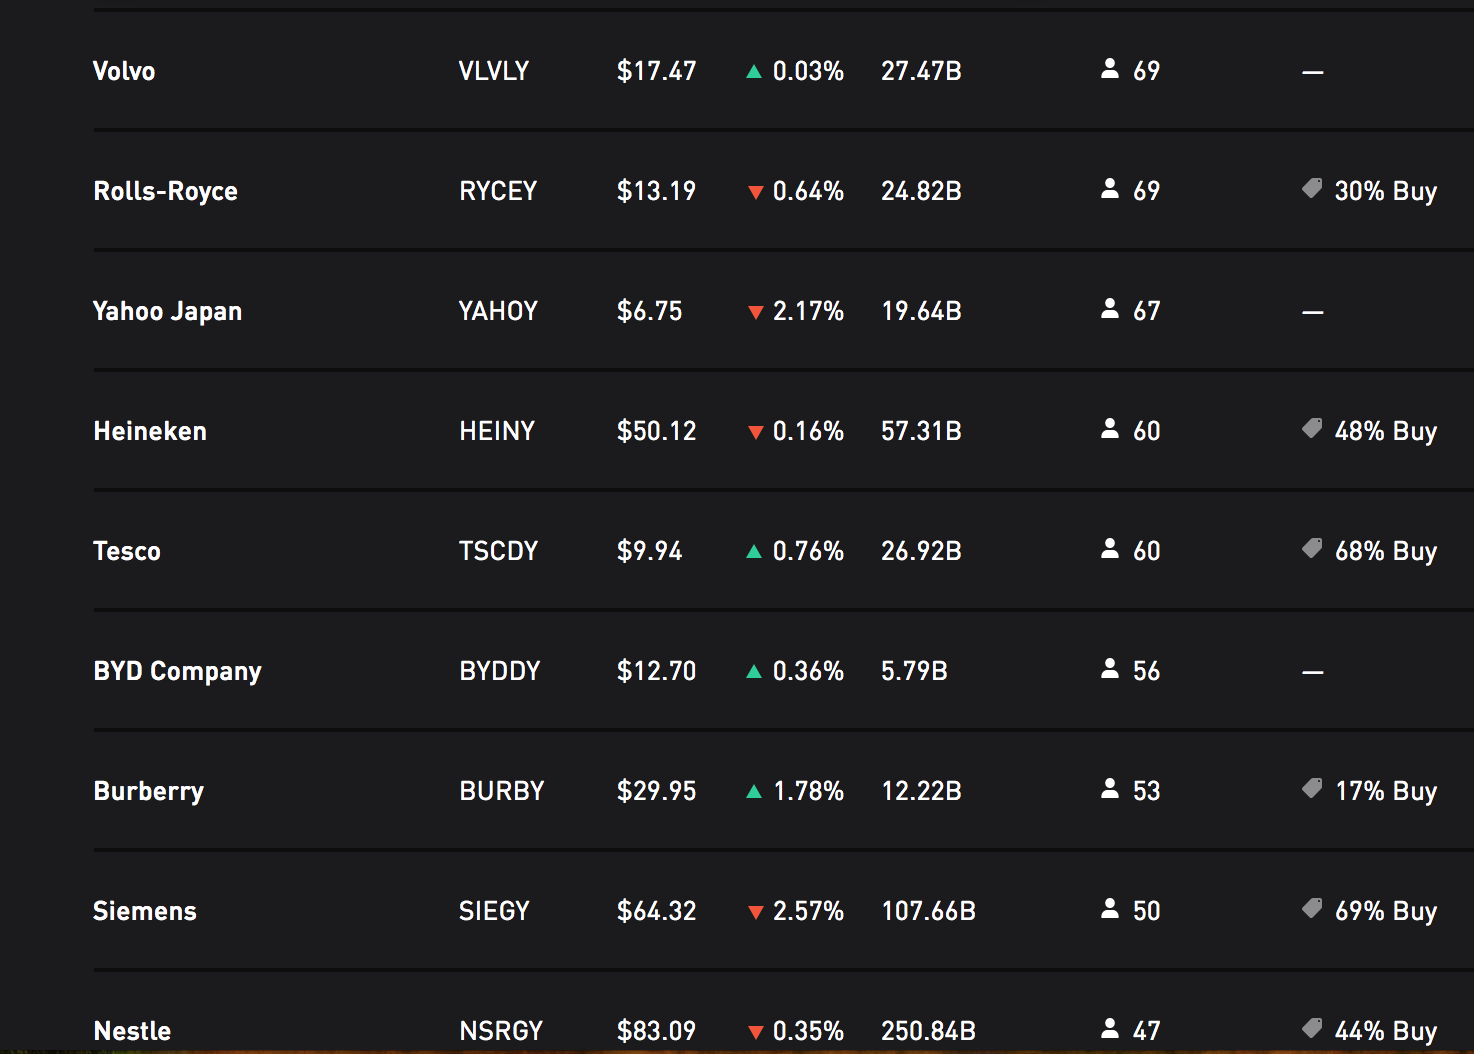Click the tag icon beside 48% Buy
Viewport: 1474px width, 1054px height.
[1312, 428]
